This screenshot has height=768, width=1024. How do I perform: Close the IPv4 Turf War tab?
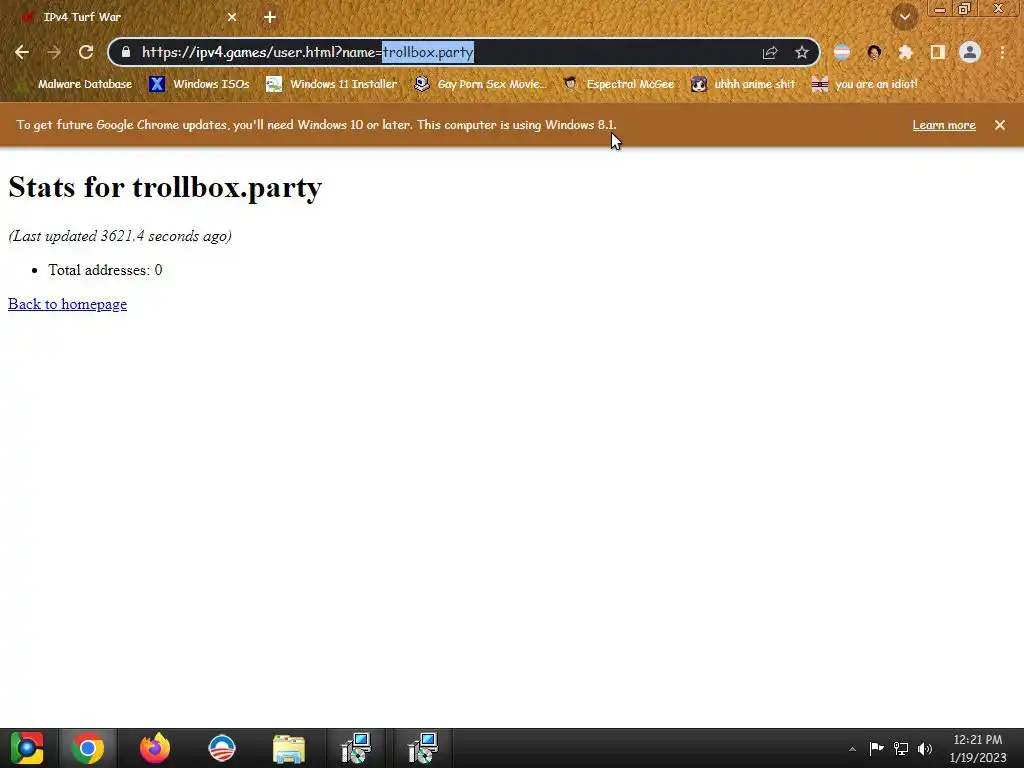click(x=232, y=17)
